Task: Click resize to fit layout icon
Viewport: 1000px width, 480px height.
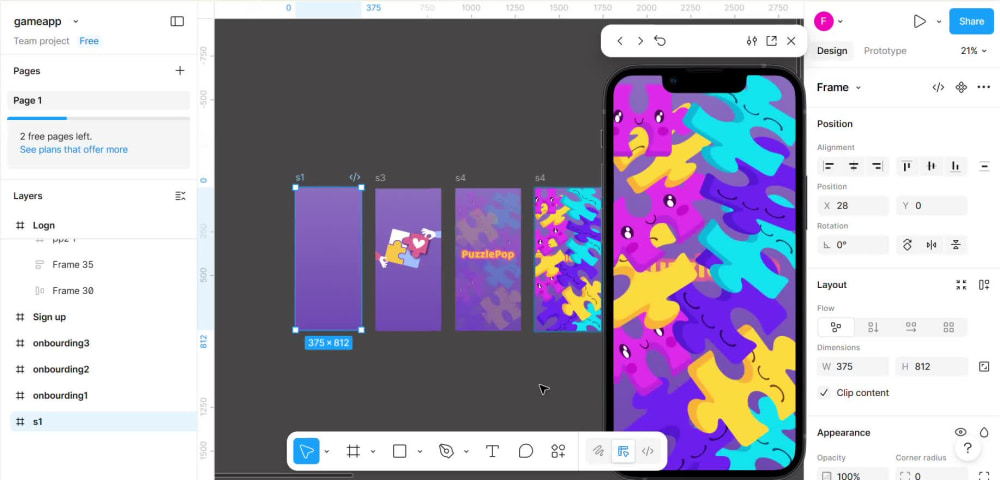Action: point(961,285)
